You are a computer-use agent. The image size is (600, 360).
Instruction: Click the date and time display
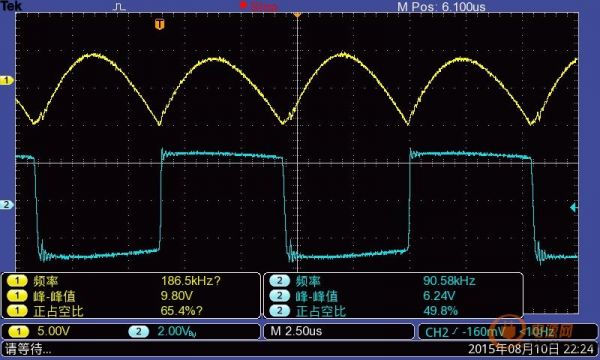coord(531,349)
